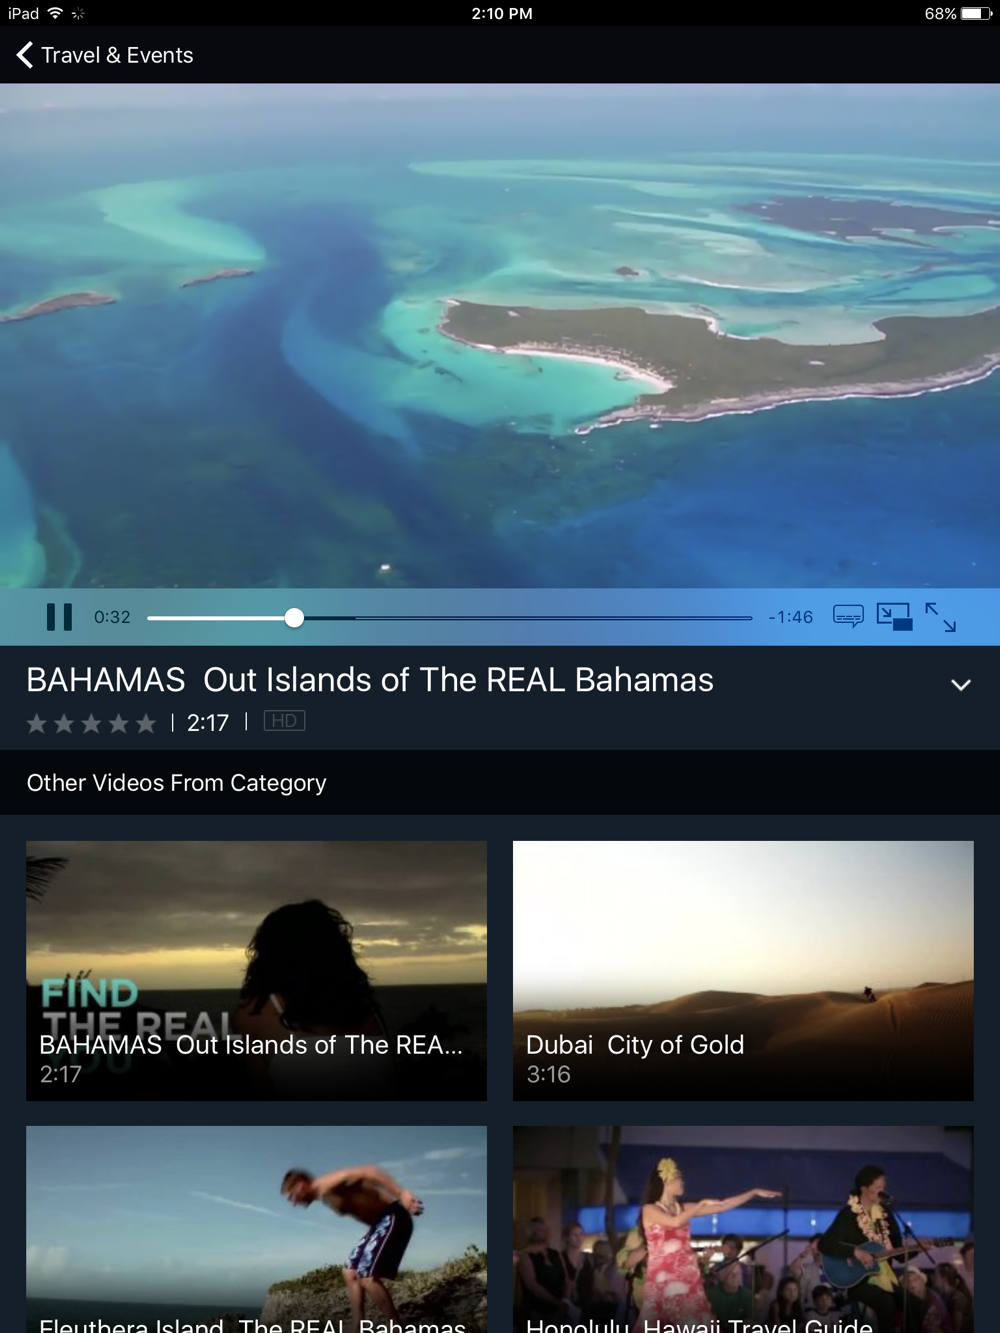Select the third rating star
The image size is (1000, 1333).
(x=91, y=723)
